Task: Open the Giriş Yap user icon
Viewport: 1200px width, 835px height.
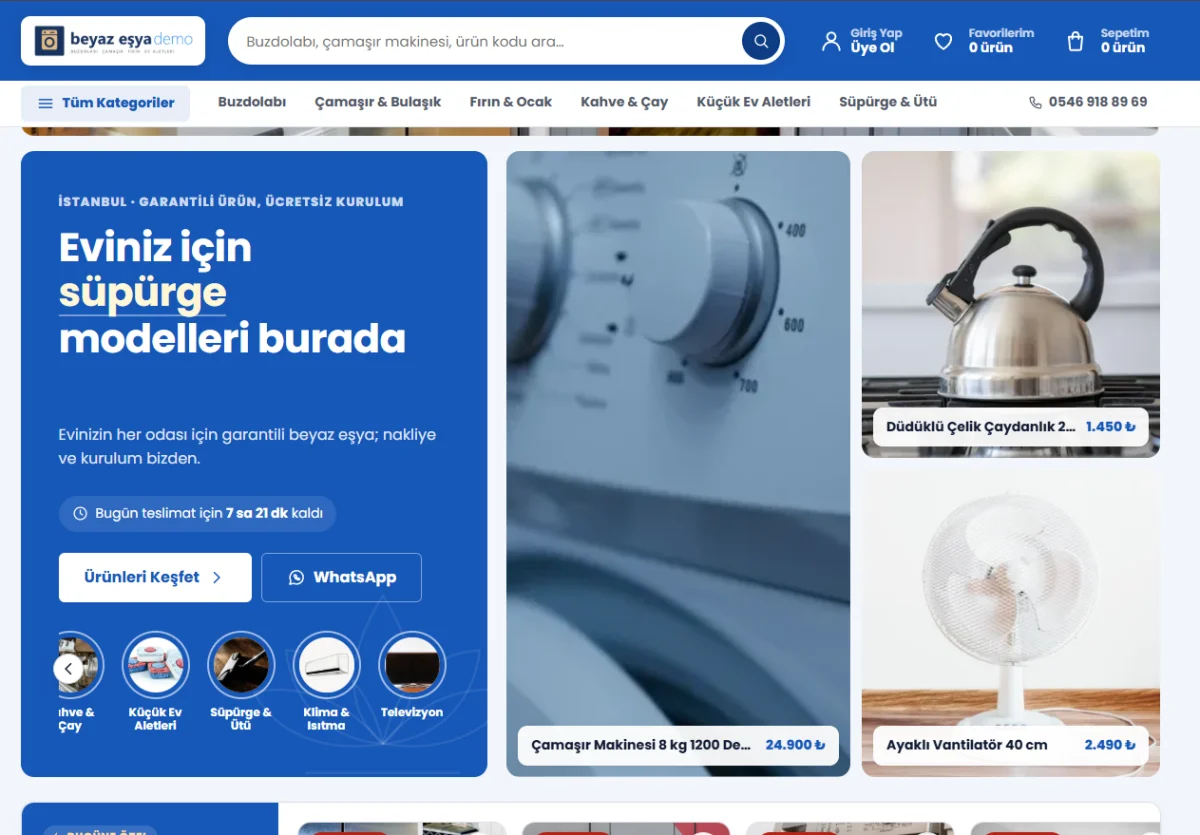Action: click(831, 41)
